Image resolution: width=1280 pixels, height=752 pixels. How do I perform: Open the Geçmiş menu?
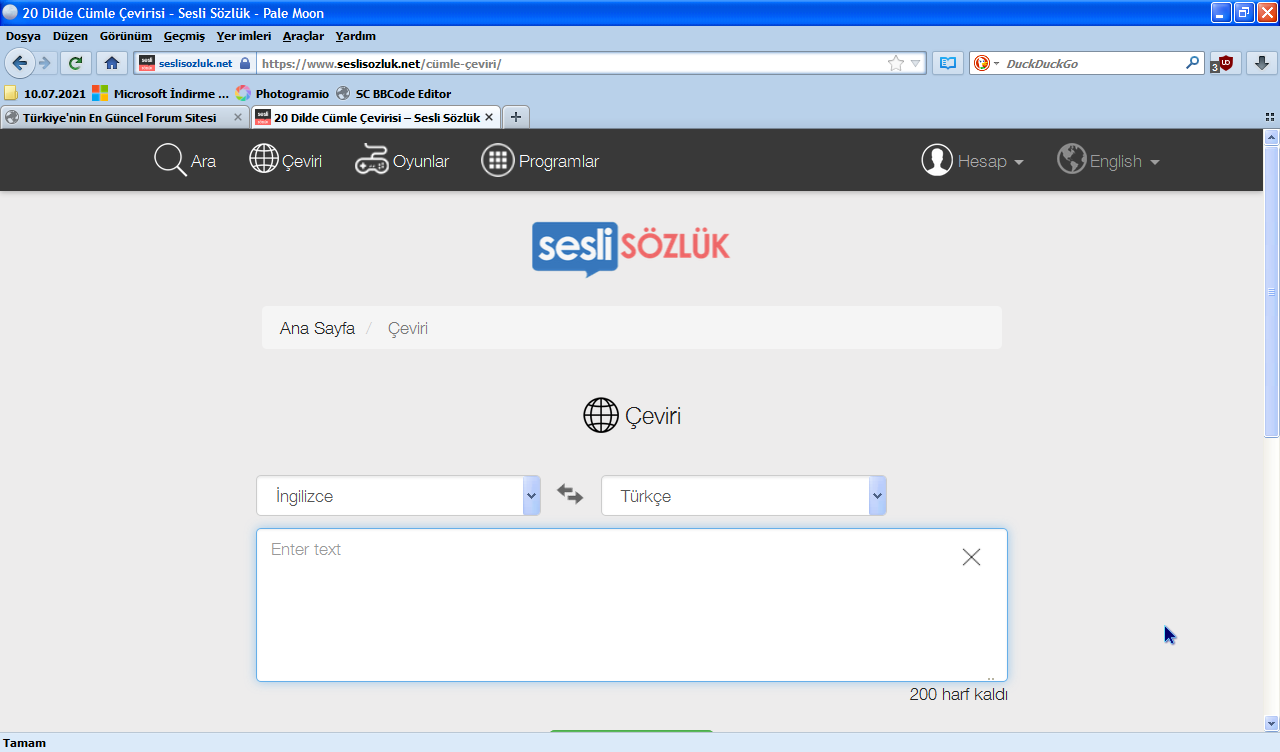184,36
